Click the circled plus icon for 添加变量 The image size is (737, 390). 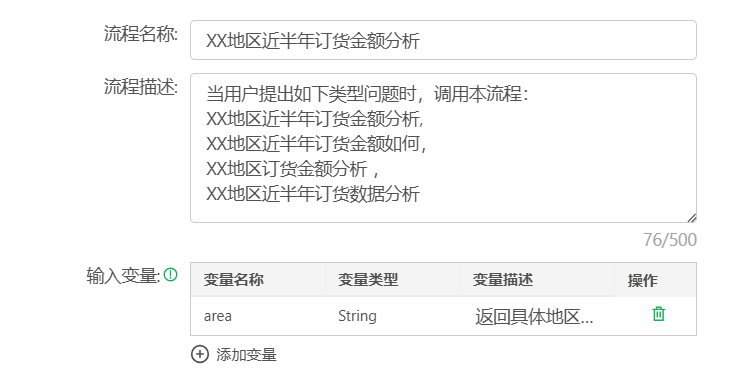(200, 354)
